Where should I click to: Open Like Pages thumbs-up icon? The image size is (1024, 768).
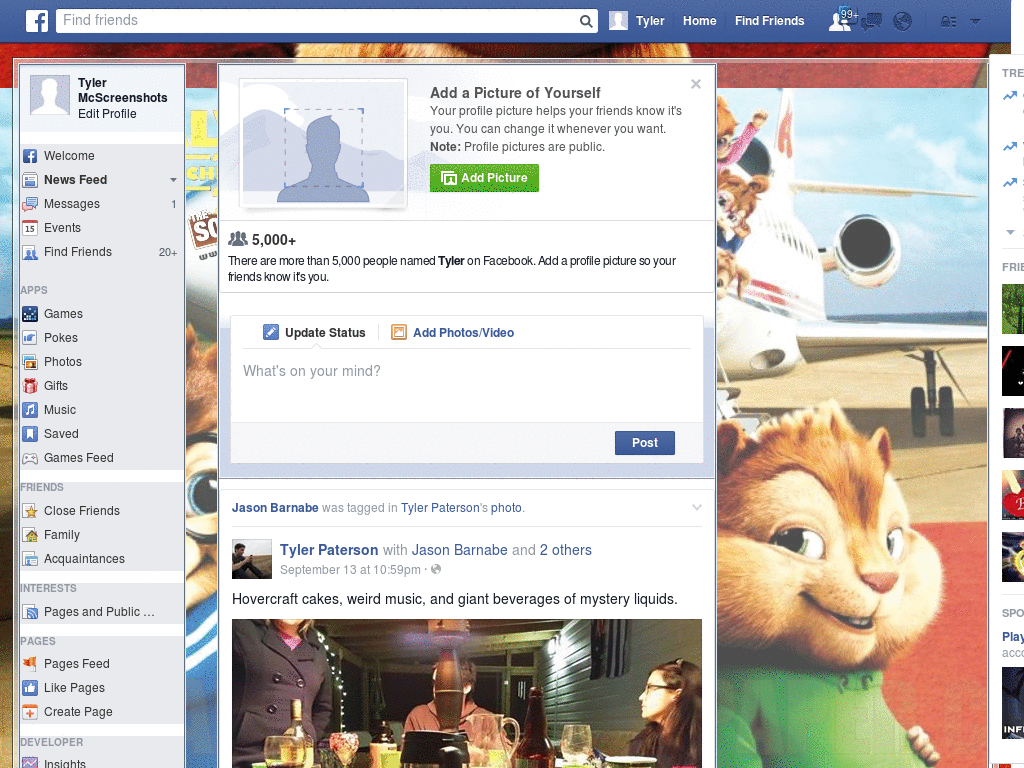point(30,688)
